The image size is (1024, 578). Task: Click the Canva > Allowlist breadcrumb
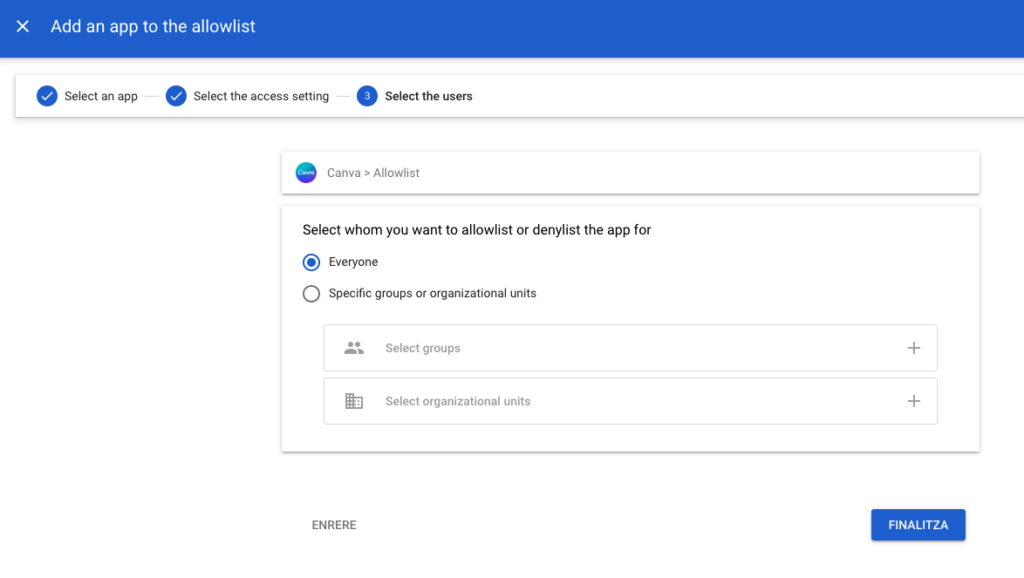(x=373, y=173)
